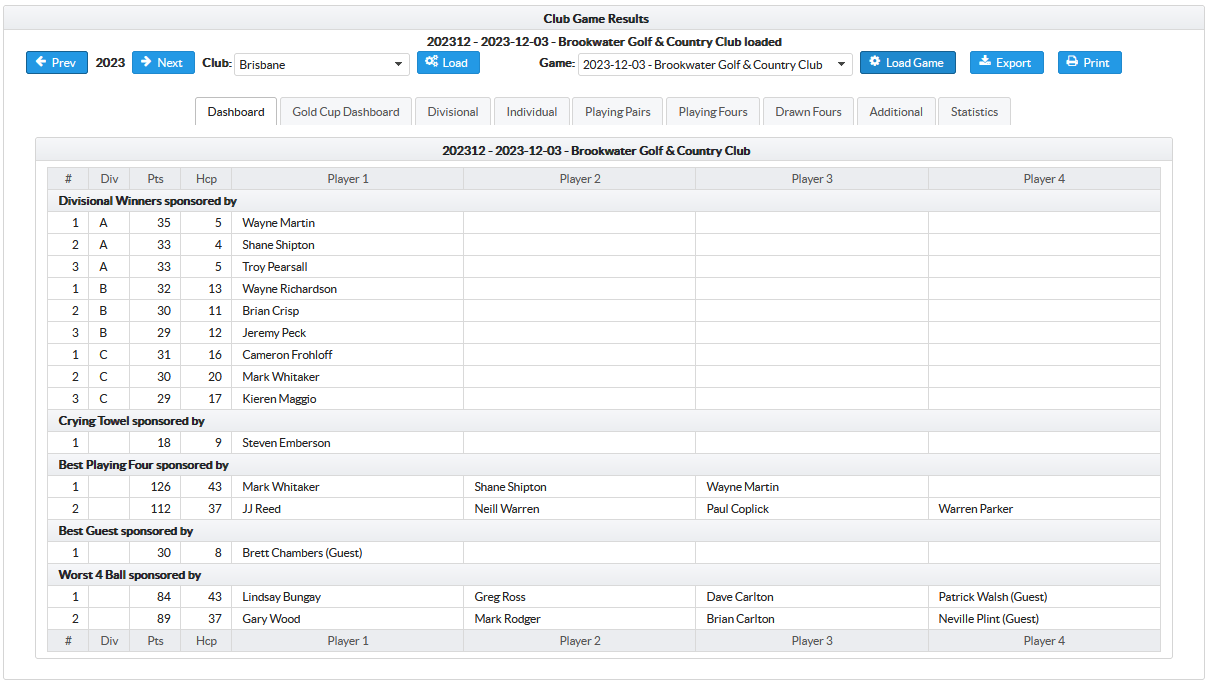Click the Next arrow button
1211x689 pixels.
click(x=163, y=63)
